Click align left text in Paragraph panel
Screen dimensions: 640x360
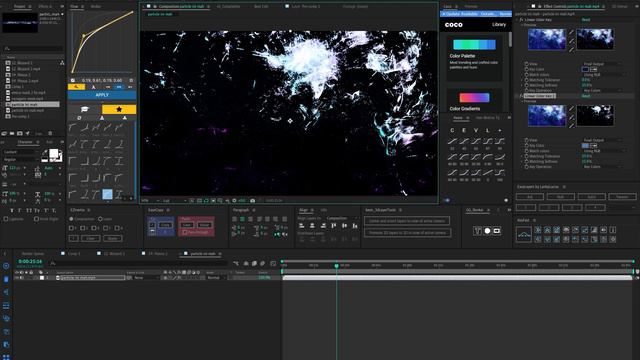(234, 219)
